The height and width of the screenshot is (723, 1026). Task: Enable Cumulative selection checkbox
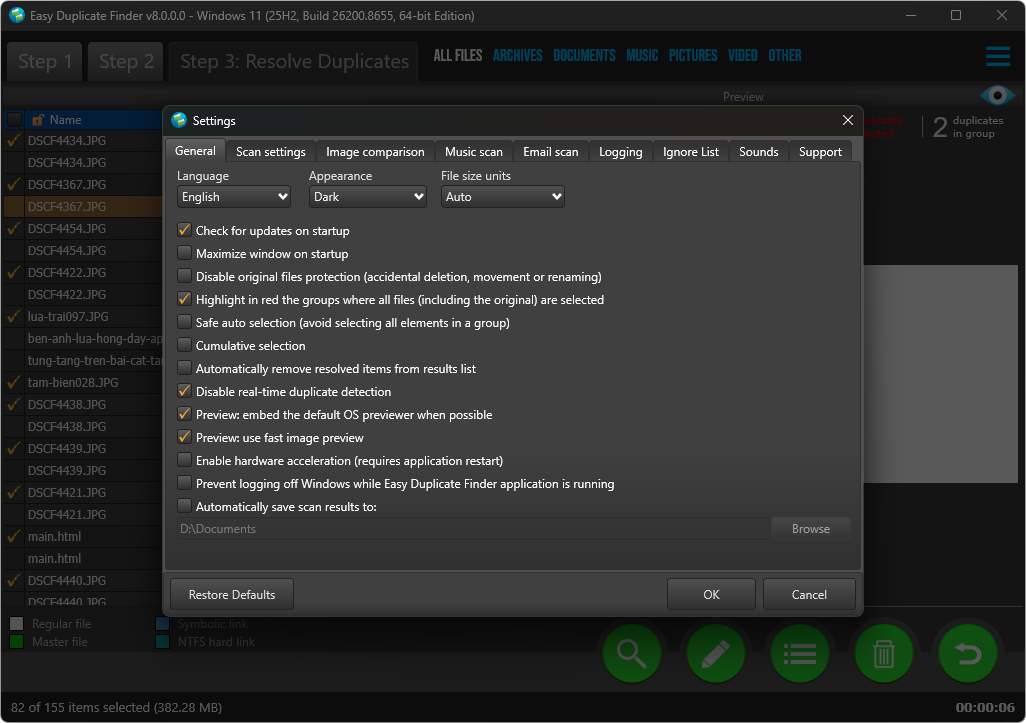pos(185,345)
